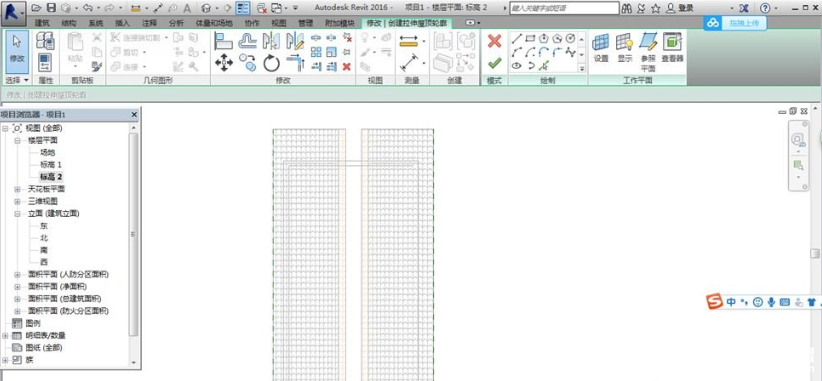Open the Undo history dropdown arrow
The image size is (822, 381).
click(x=98, y=8)
